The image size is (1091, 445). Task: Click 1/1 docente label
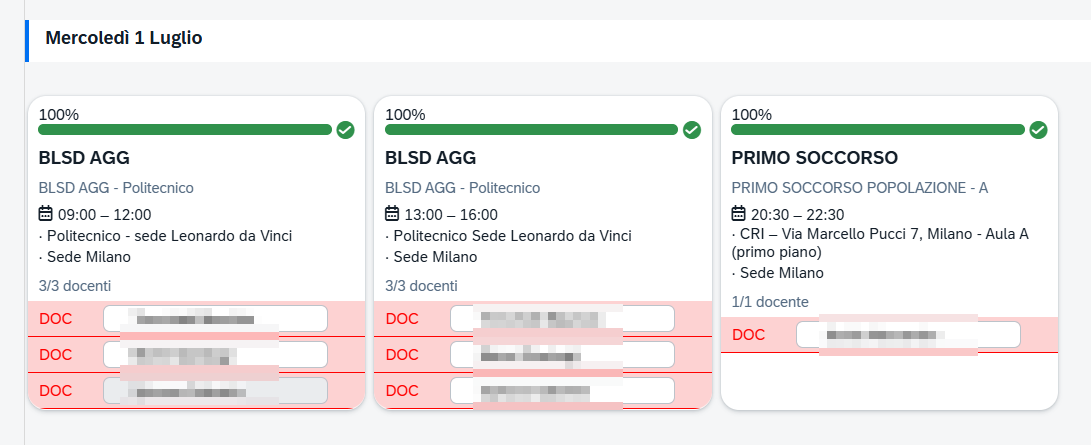(x=770, y=302)
